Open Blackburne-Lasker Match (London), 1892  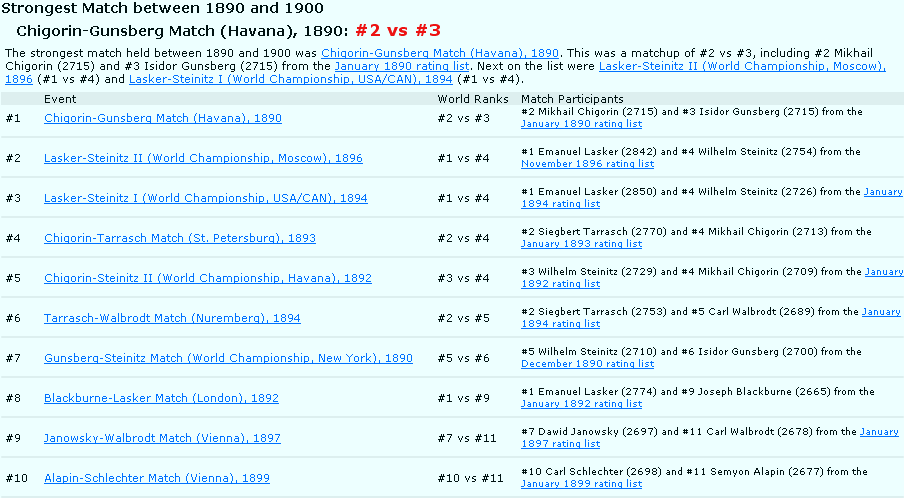tap(161, 398)
